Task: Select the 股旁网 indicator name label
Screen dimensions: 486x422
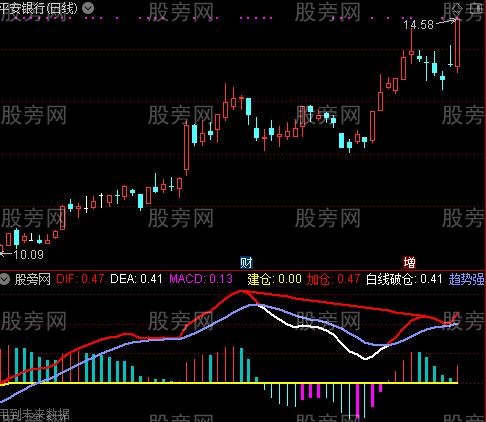Action: click(32, 279)
